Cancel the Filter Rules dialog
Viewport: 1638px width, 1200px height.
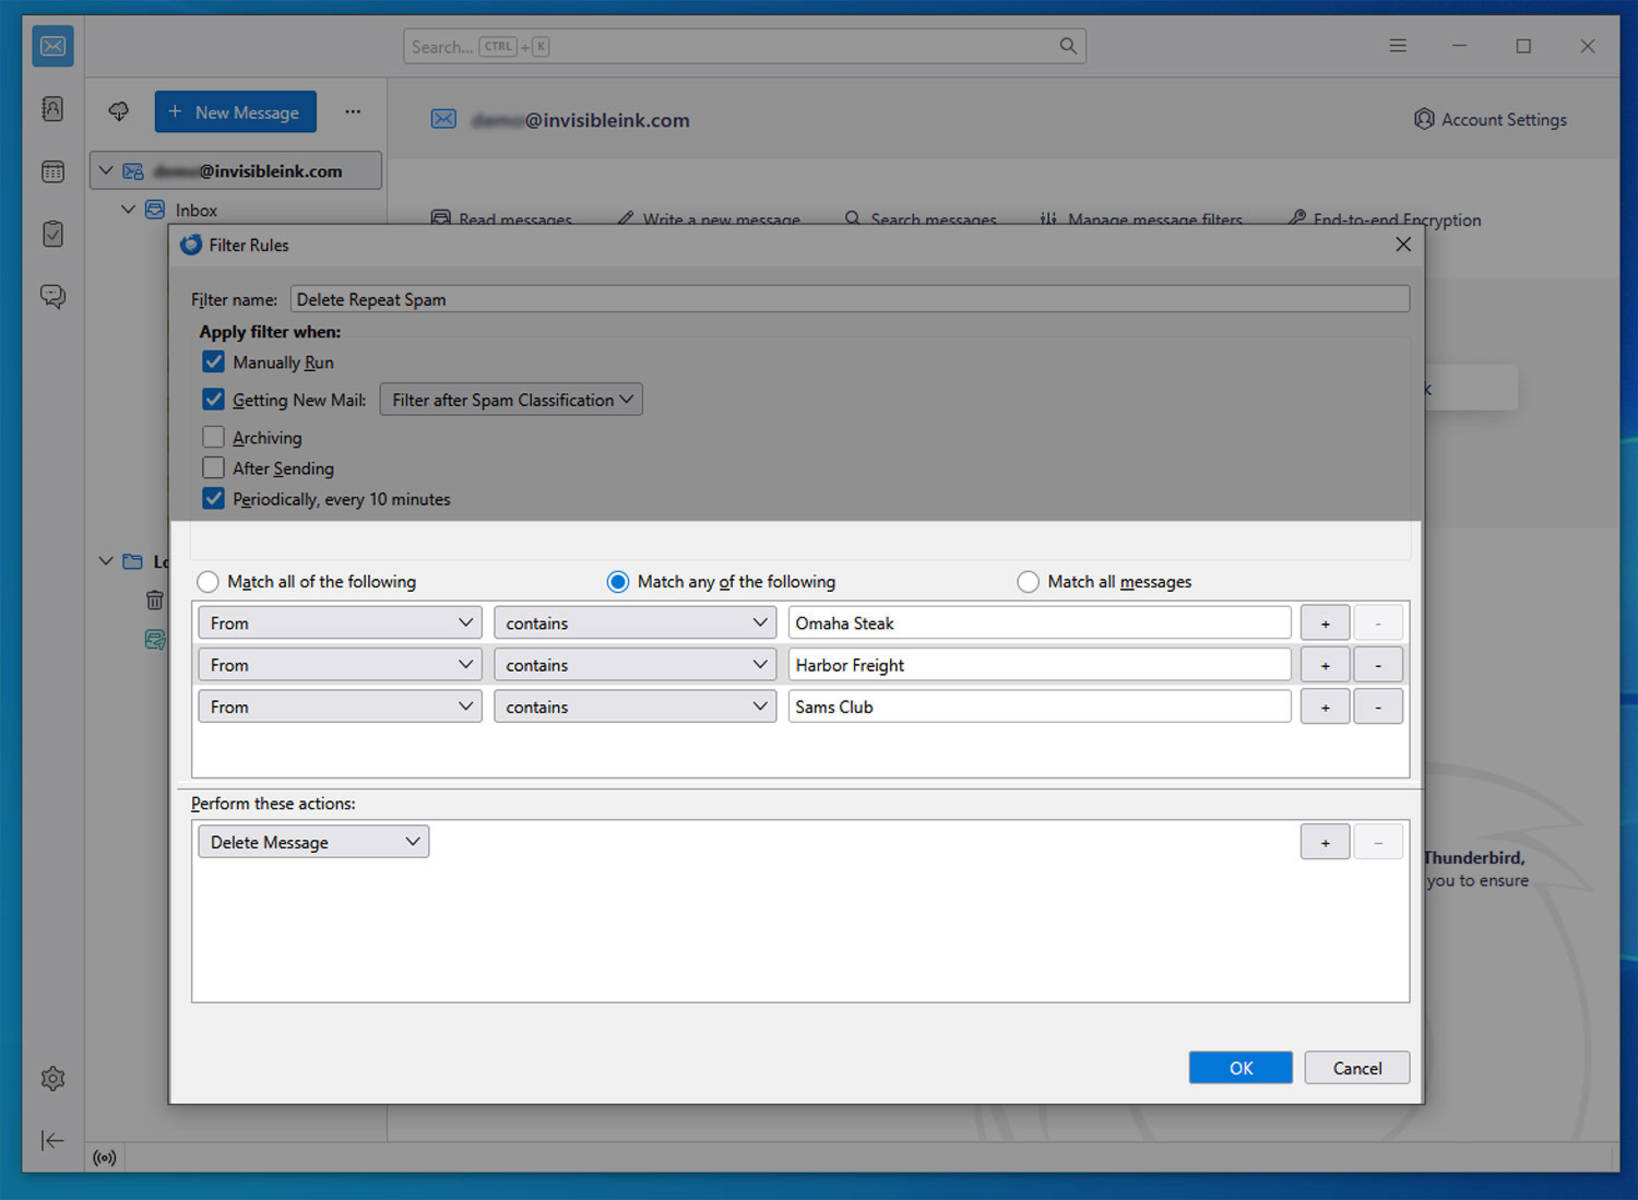click(x=1357, y=1068)
